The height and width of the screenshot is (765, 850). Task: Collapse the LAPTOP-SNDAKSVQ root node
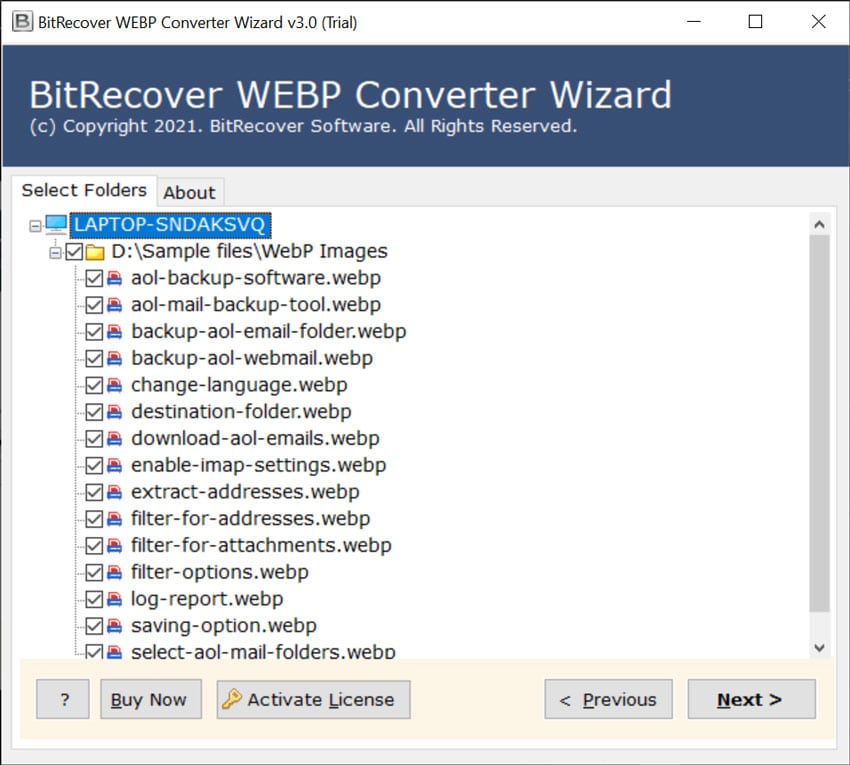click(x=36, y=225)
